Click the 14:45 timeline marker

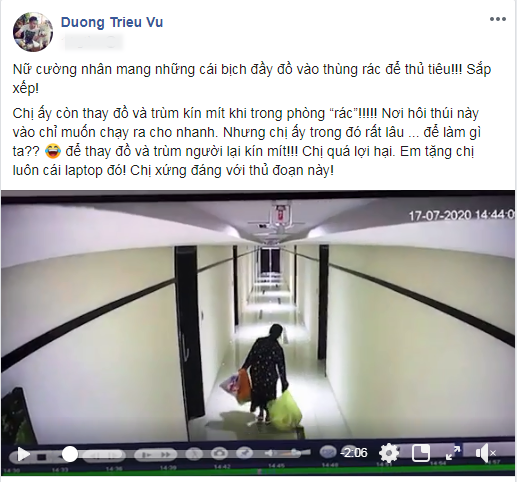coord(277,465)
